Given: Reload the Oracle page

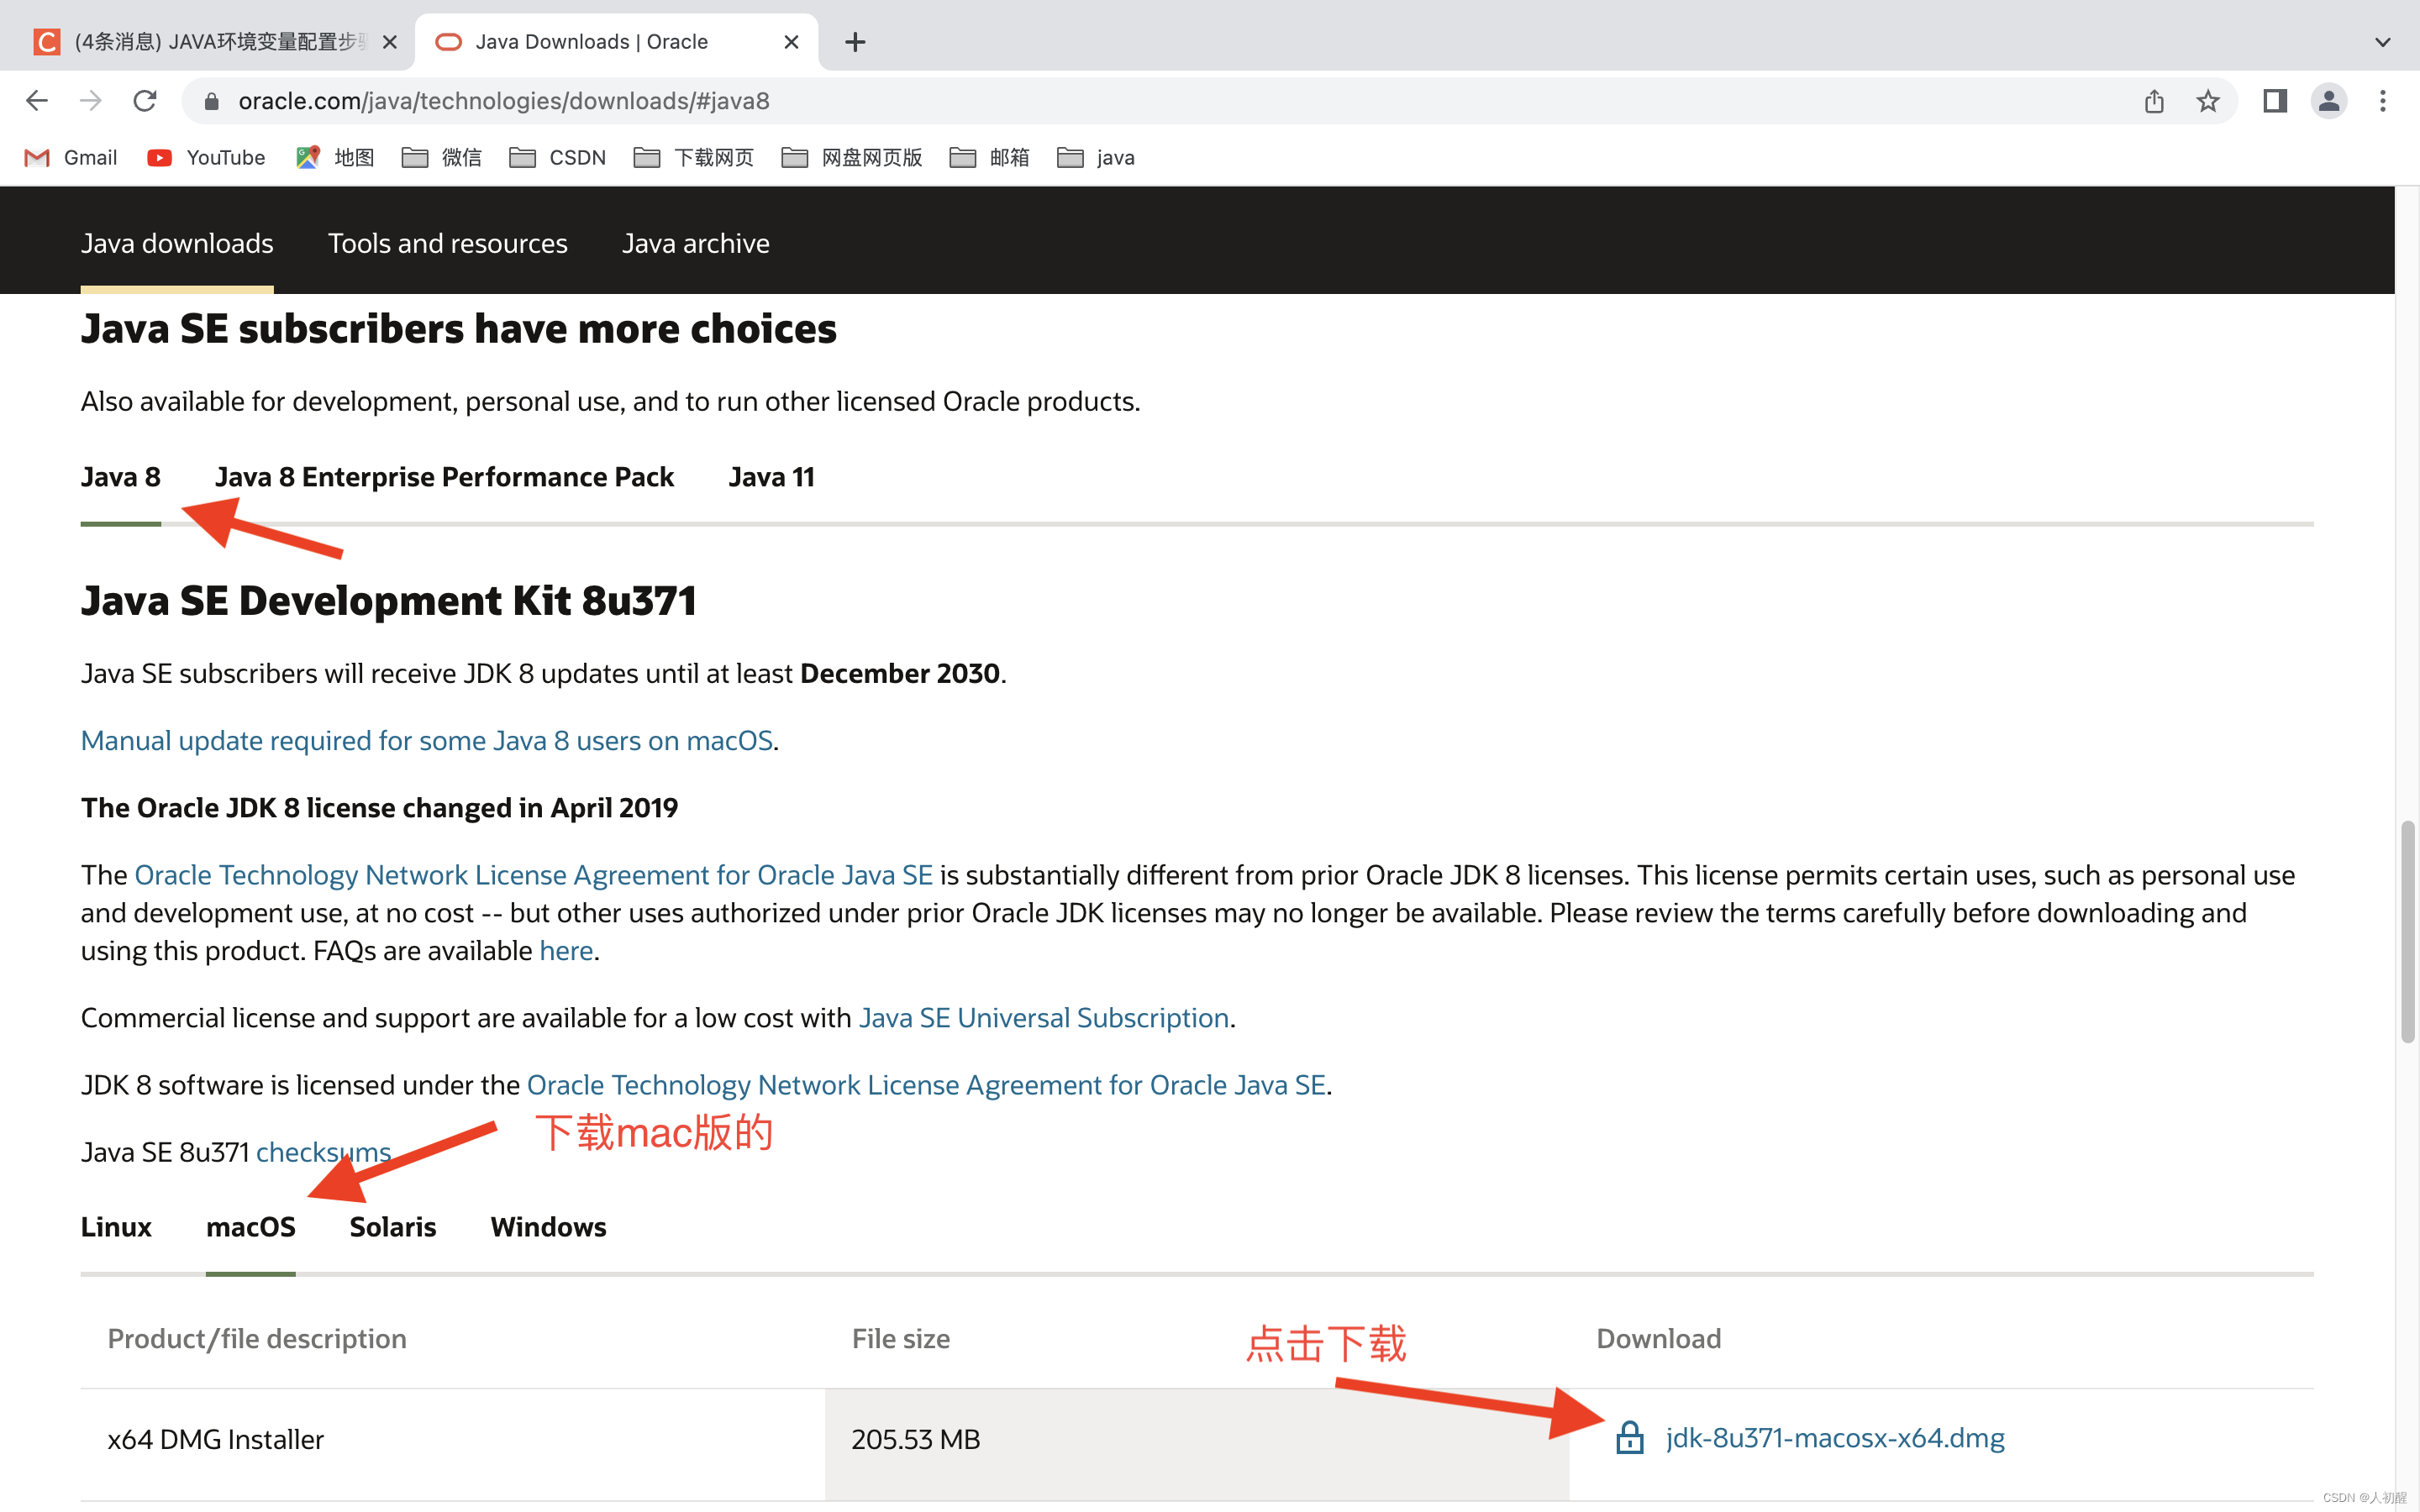Looking at the screenshot, I should (145, 101).
